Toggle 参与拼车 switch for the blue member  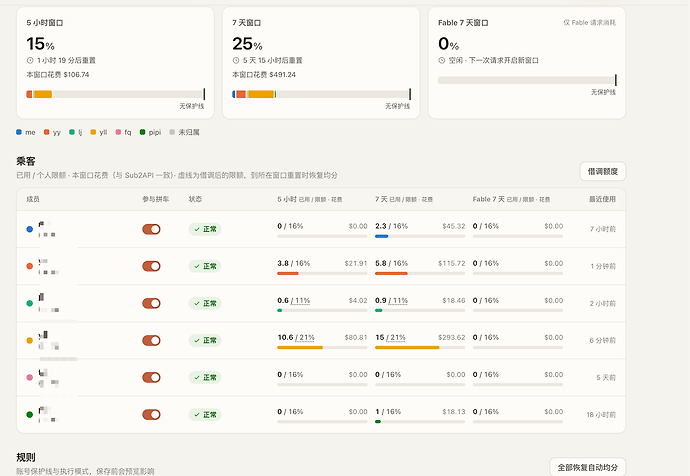151,229
